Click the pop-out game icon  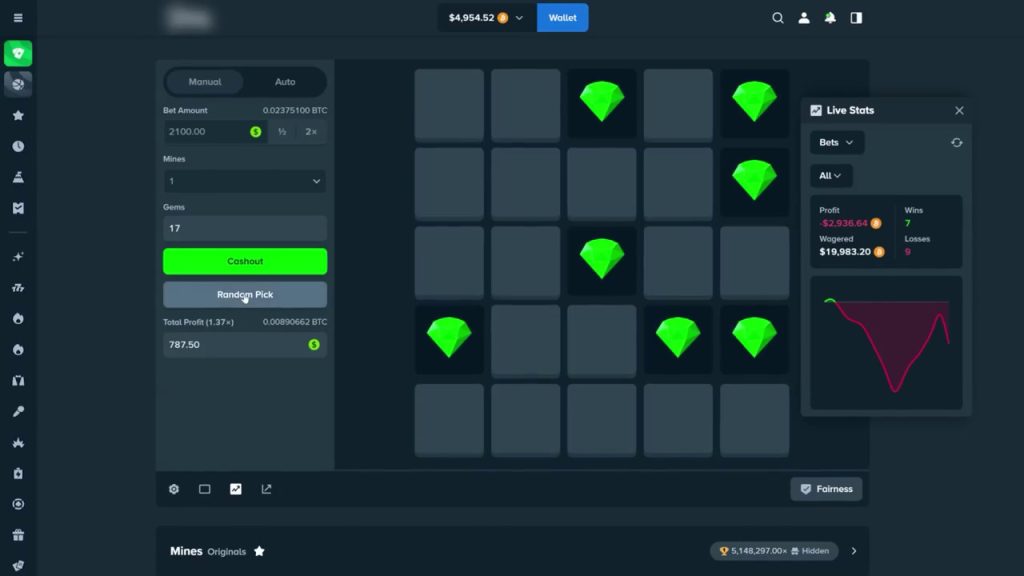pyautogui.click(x=266, y=489)
